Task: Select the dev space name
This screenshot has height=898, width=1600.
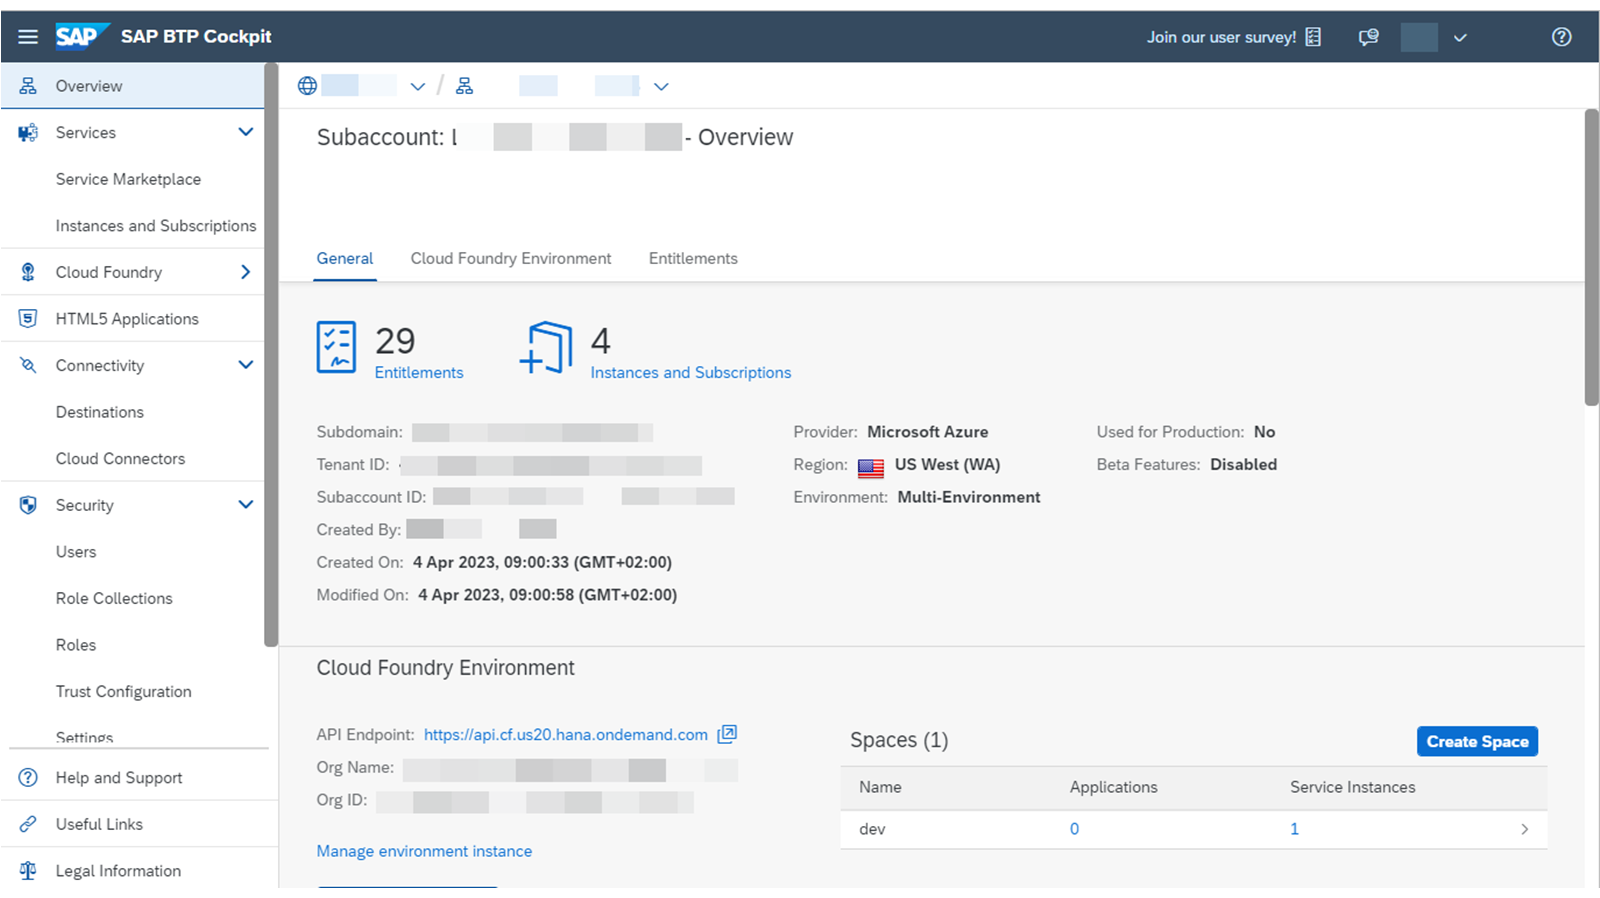Action: click(872, 829)
